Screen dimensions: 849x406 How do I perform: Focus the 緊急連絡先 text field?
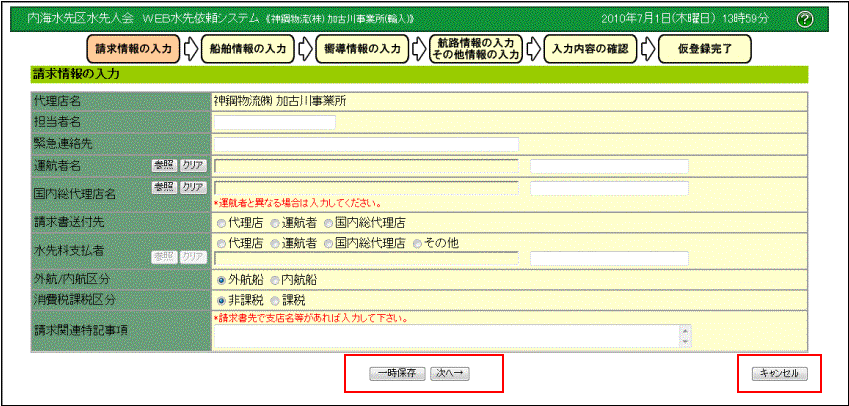pos(365,144)
